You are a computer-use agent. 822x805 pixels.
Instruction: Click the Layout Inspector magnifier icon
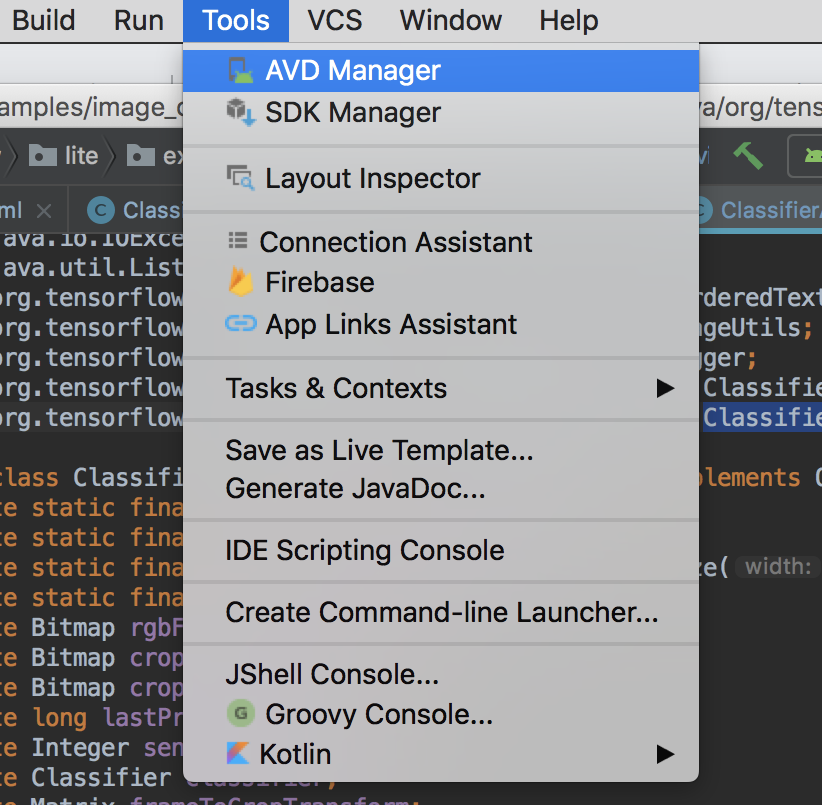coord(240,178)
